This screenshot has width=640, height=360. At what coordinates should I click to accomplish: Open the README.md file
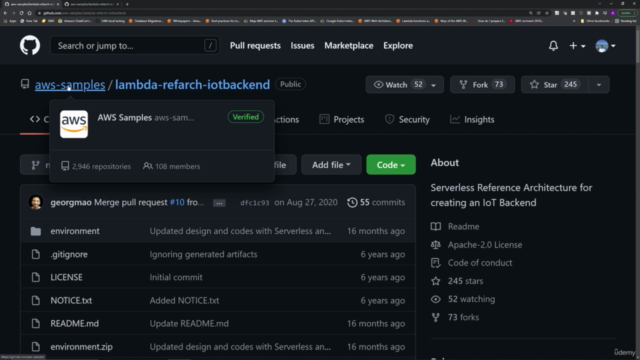coord(75,323)
